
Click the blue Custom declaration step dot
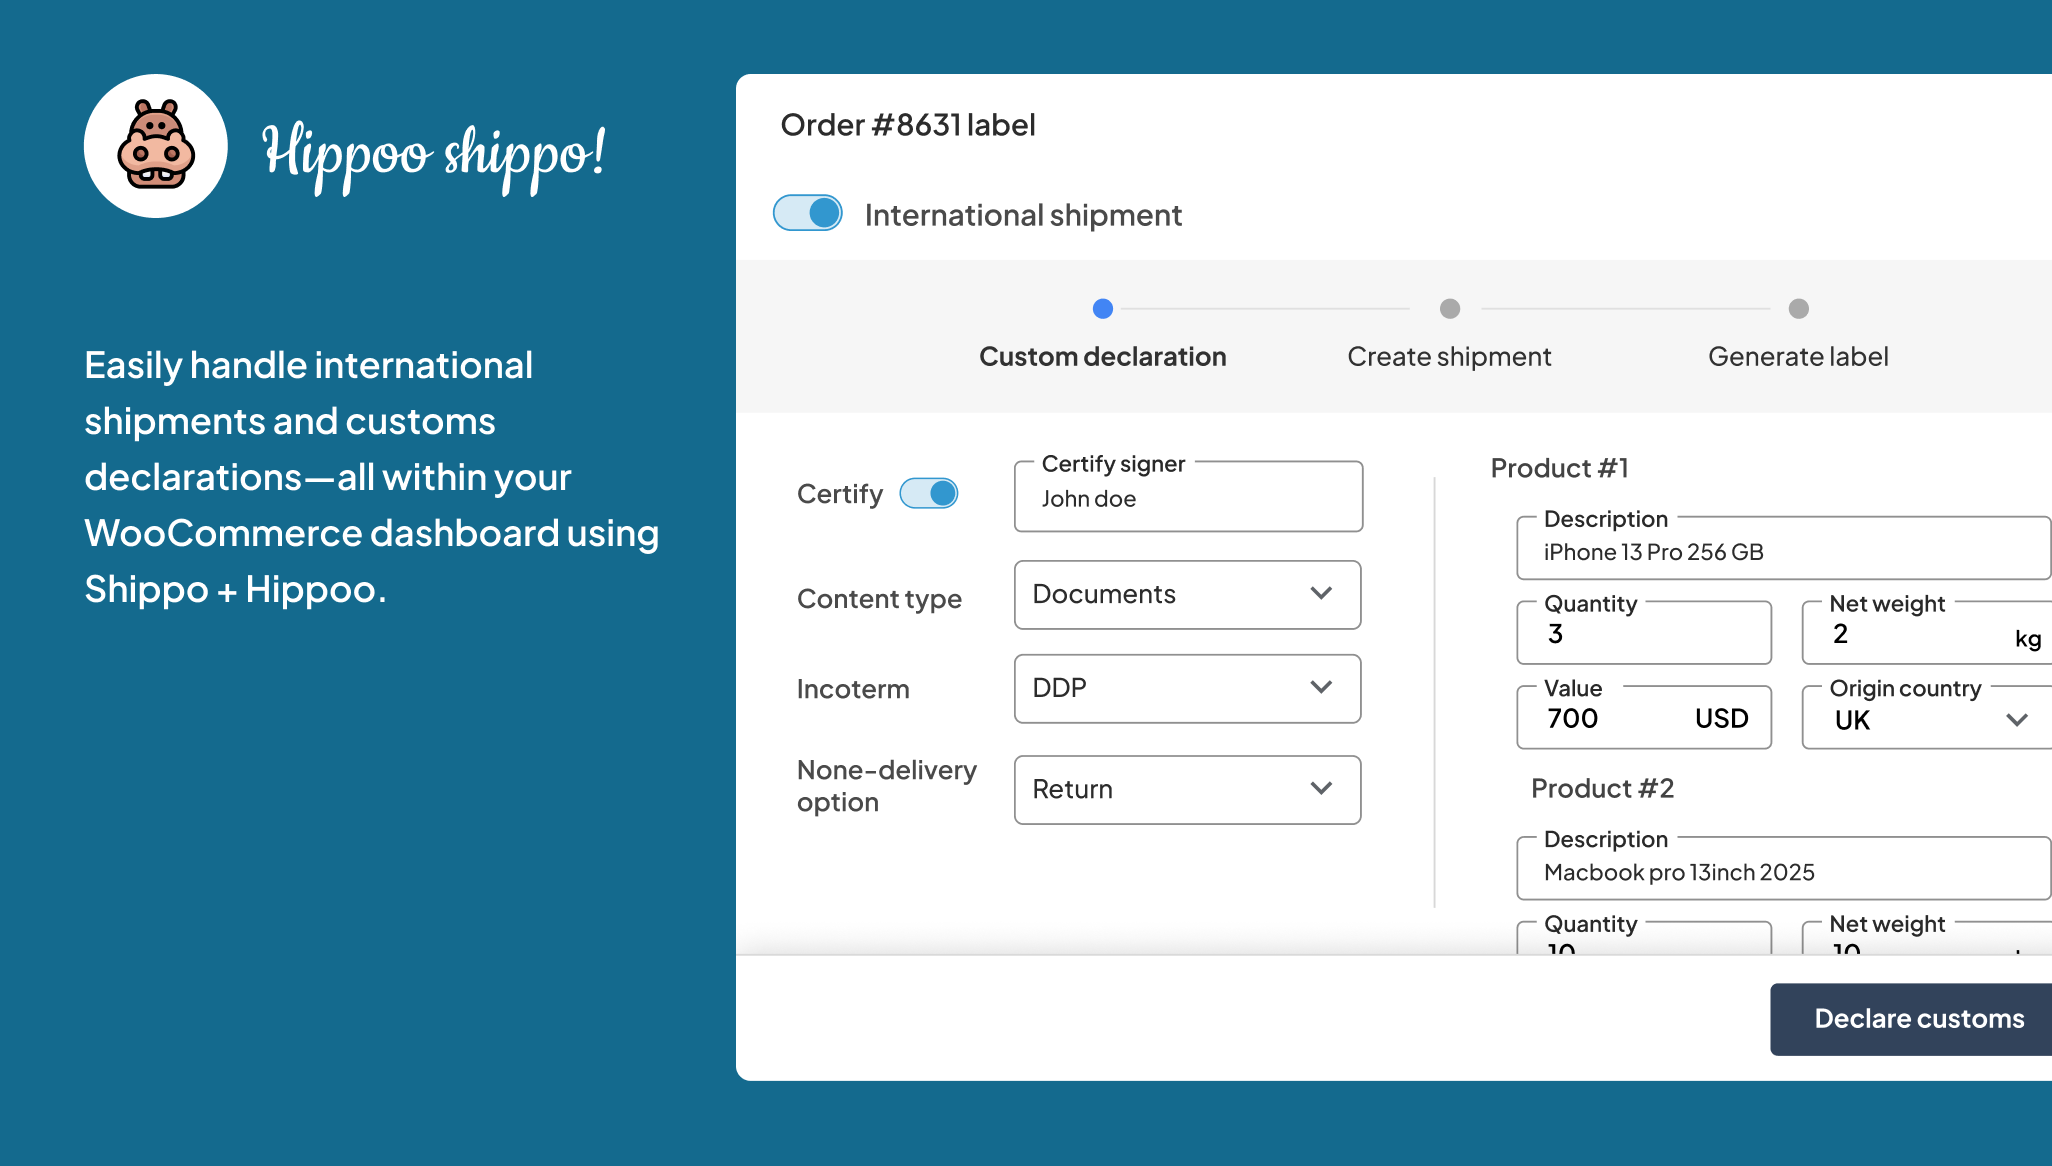1103,309
